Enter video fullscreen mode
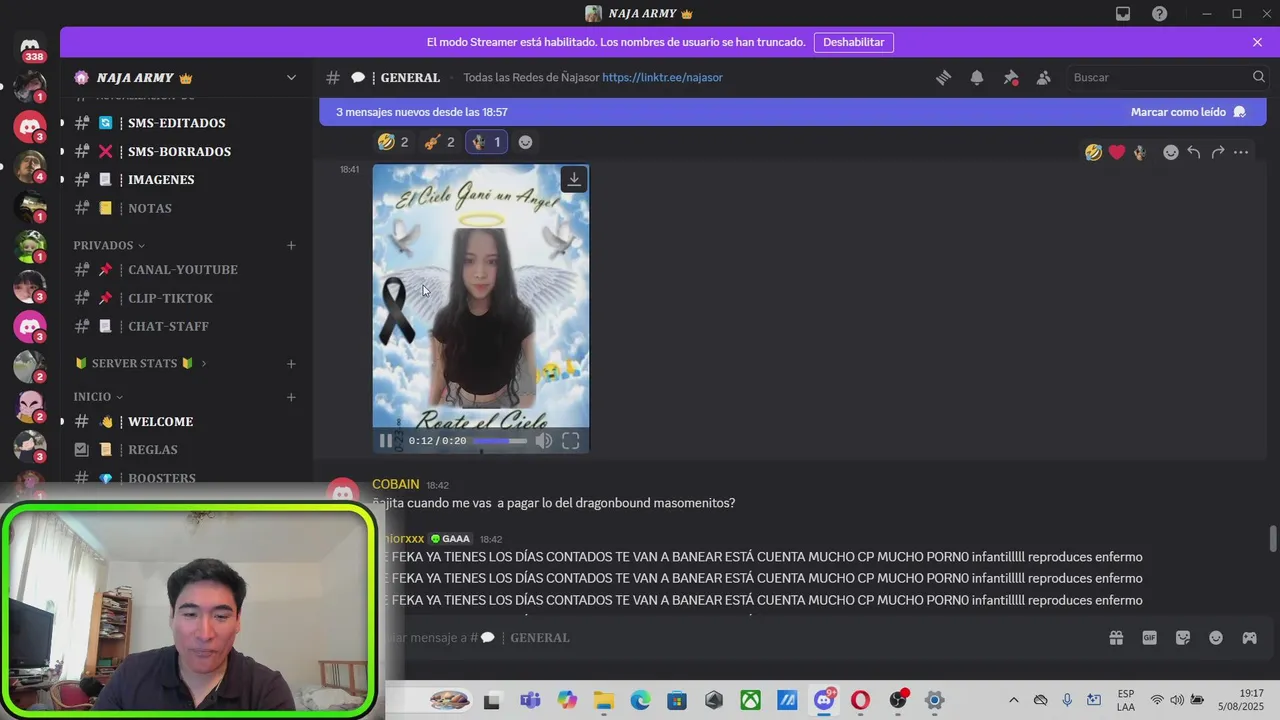The image size is (1280, 720). click(571, 441)
